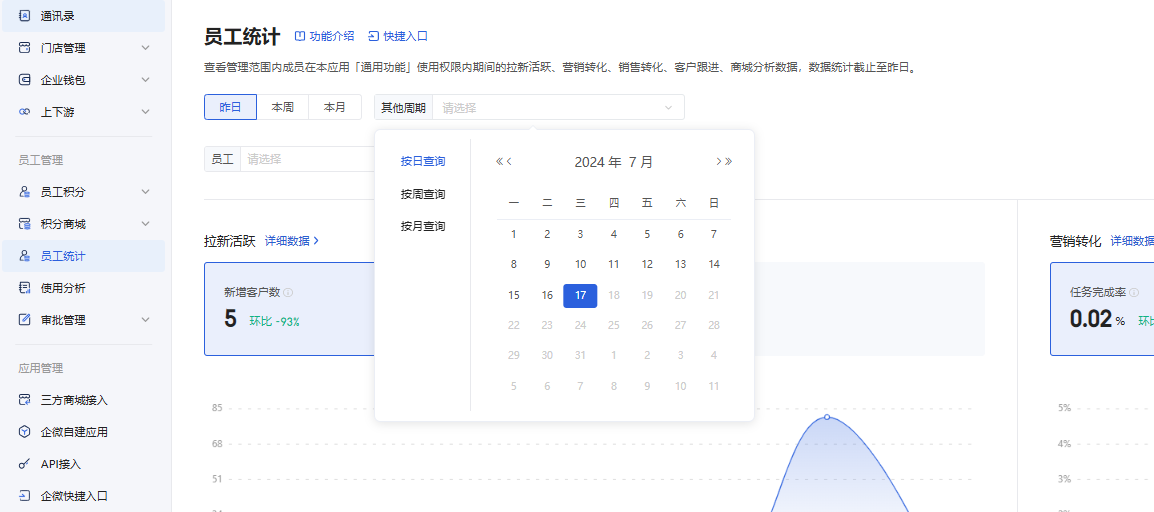Viewport: 1154px width, 512px height.
Task: Click the 2024 年 year header
Action: tap(598, 162)
